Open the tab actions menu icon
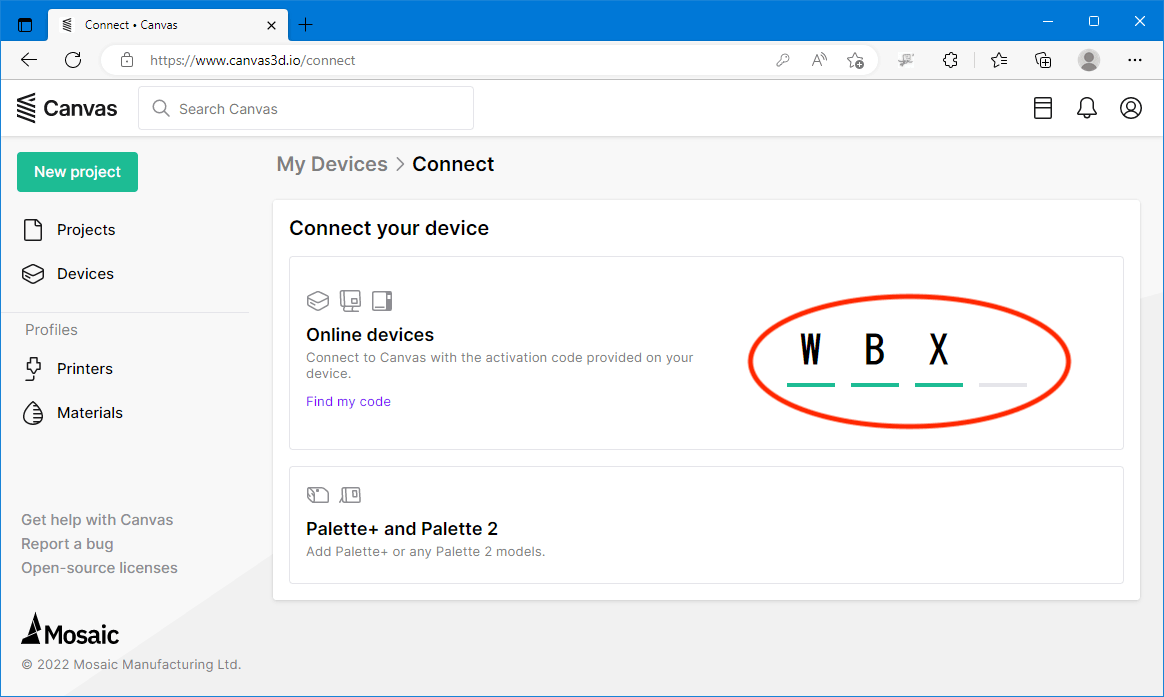 (x=25, y=24)
